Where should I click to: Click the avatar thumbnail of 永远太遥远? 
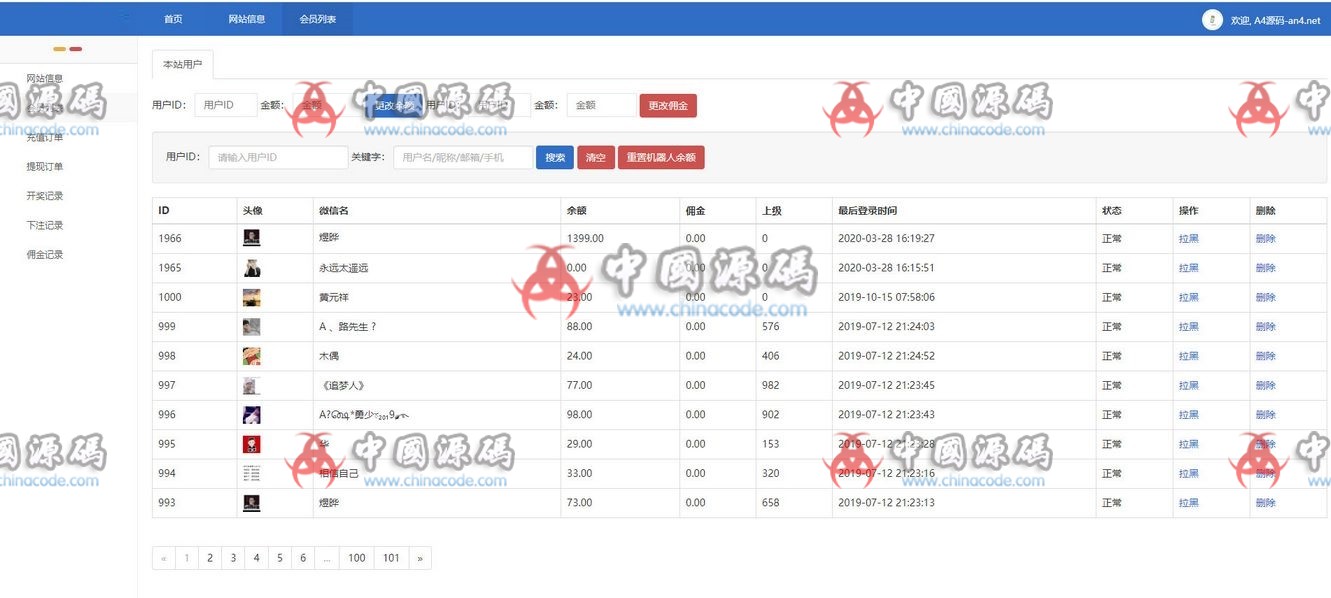pyautogui.click(x=251, y=268)
